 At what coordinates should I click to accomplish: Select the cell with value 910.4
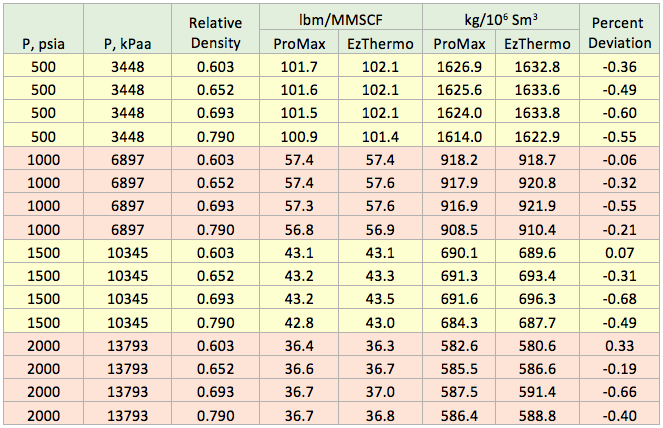pyautogui.click(x=537, y=228)
